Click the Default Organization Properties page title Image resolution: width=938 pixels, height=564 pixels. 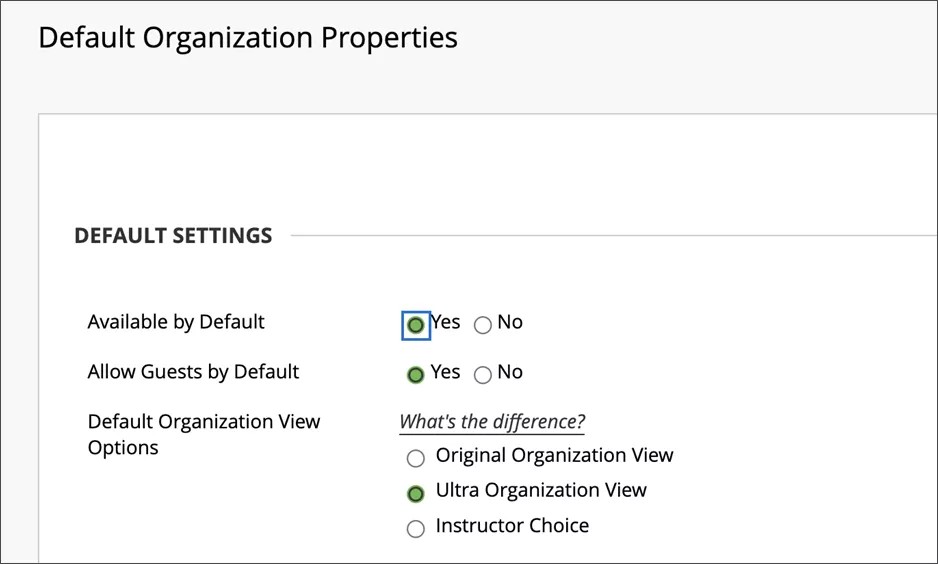[x=247, y=38]
